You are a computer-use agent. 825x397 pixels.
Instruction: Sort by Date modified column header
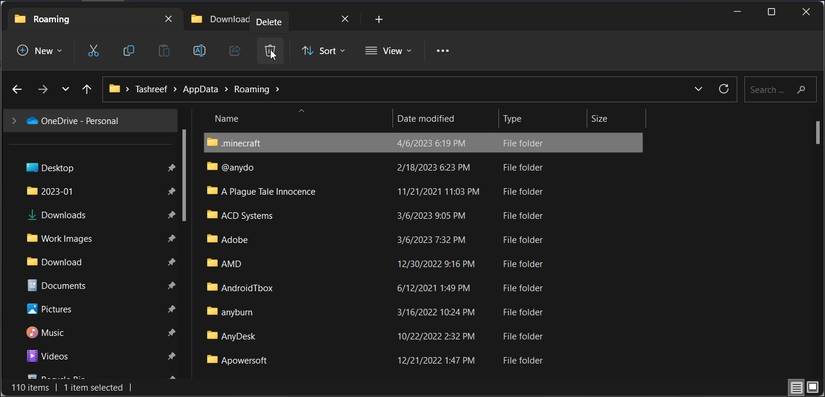(x=425, y=119)
